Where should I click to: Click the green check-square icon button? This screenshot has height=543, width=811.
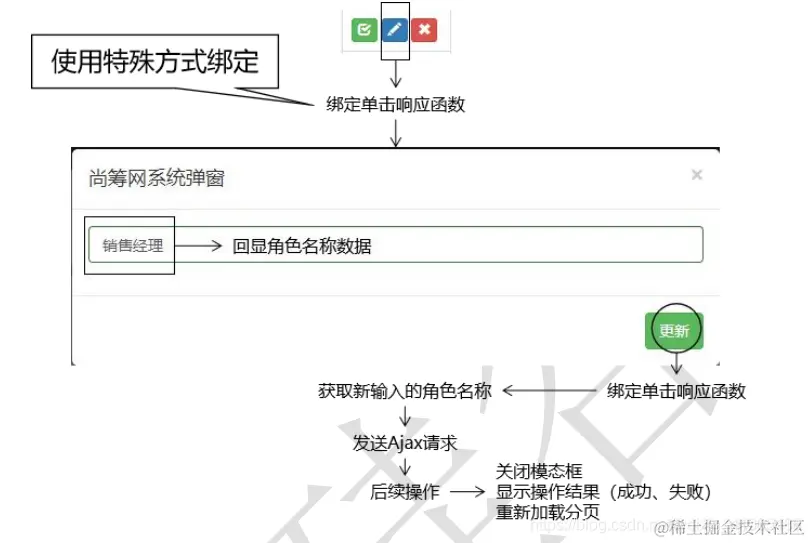[364, 29]
